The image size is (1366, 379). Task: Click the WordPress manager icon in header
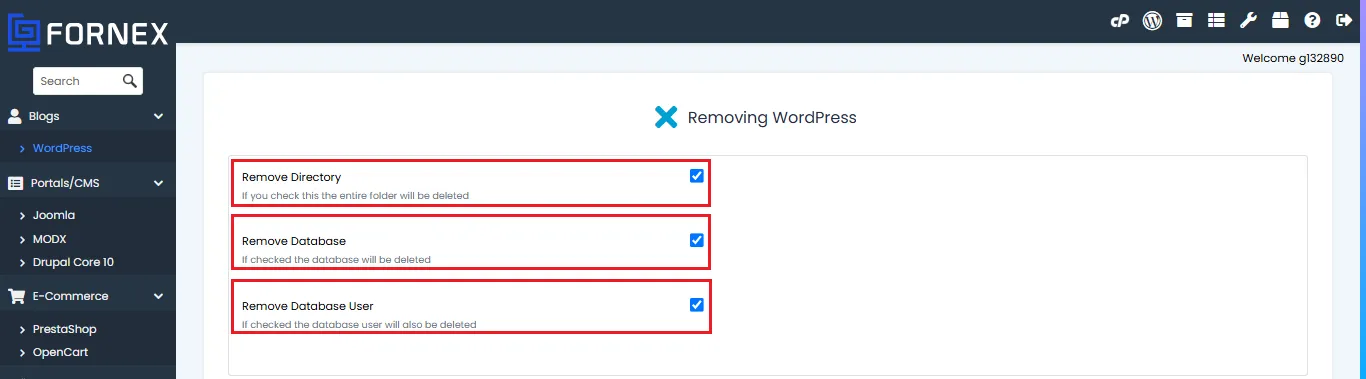1152,20
